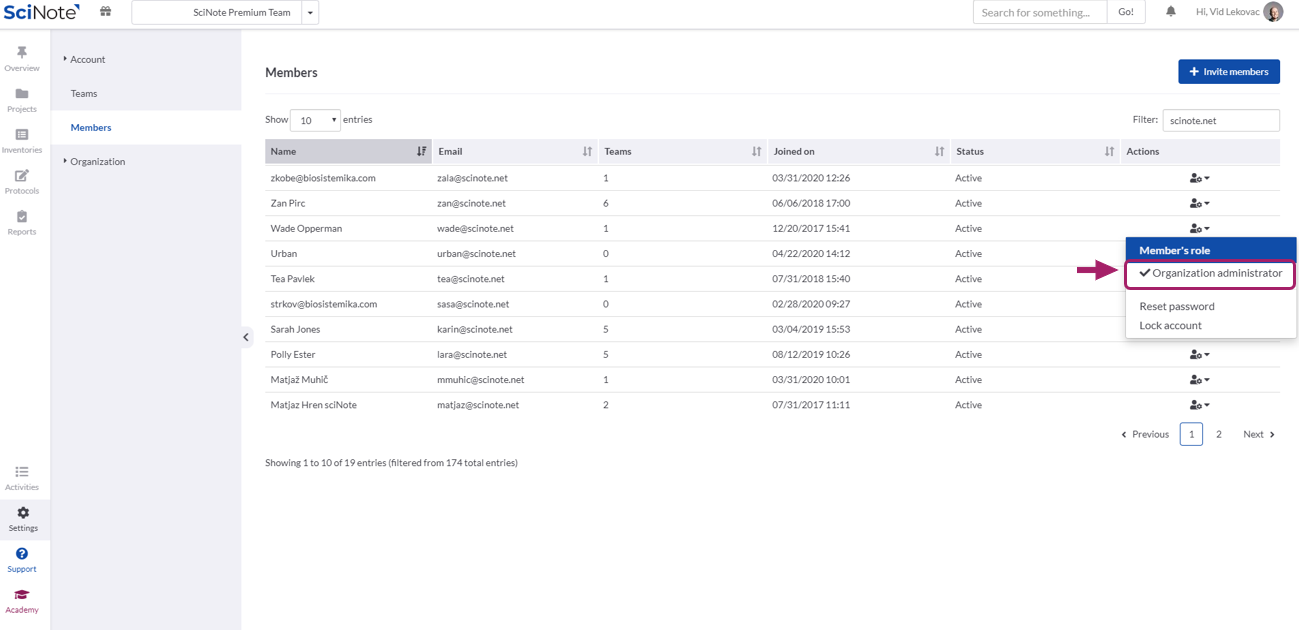Select Members in settings navigation
1299x630 pixels.
pyautogui.click(x=91, y=127)
